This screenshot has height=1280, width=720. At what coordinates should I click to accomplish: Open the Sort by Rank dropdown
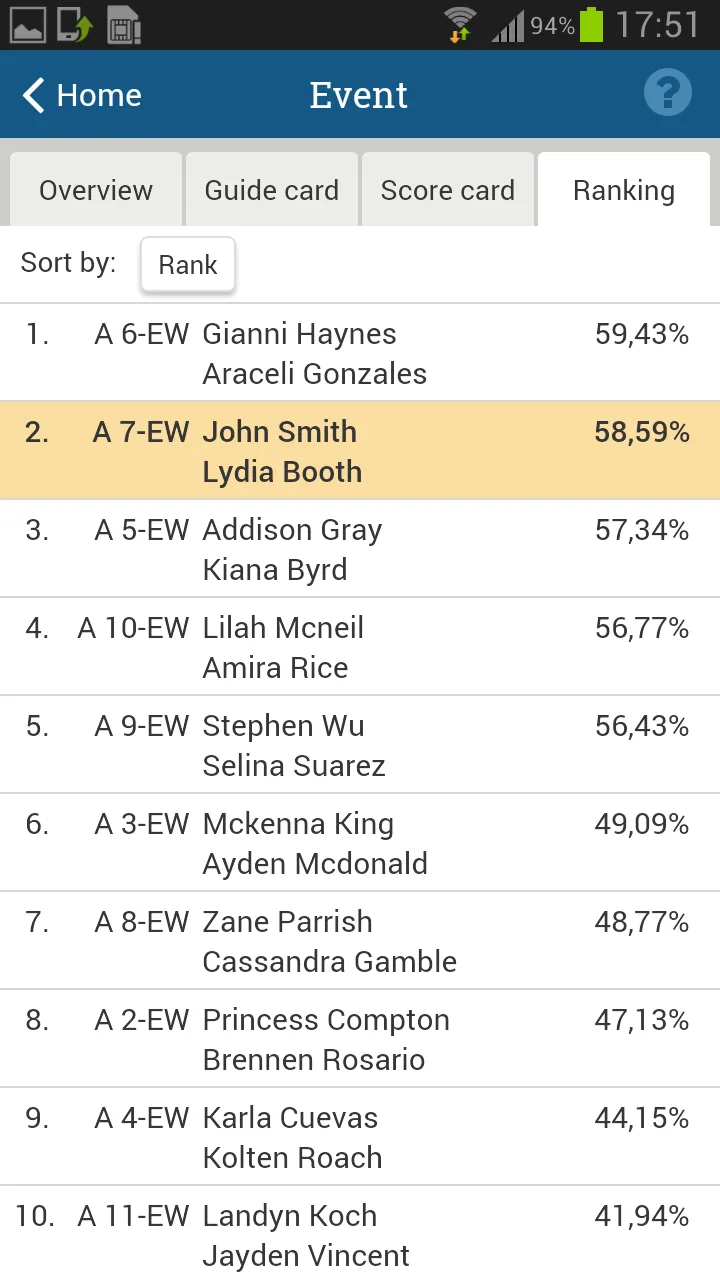click(188, 265)
